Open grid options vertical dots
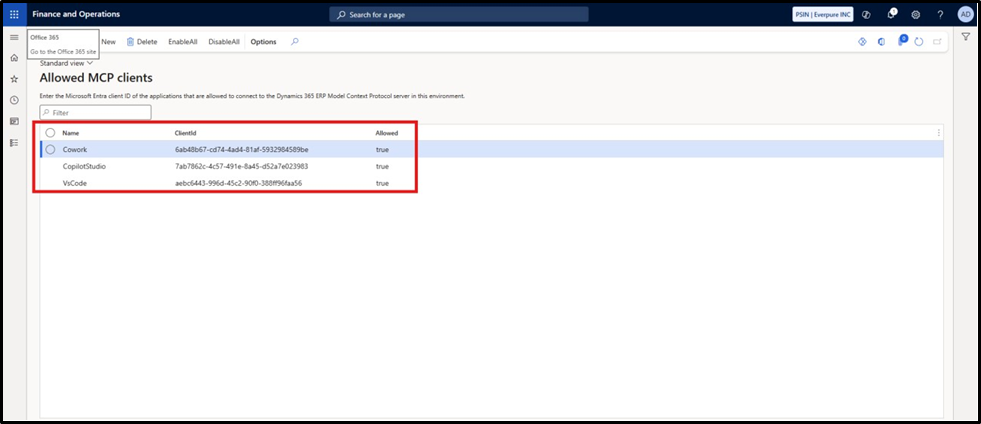 (938, 133)
